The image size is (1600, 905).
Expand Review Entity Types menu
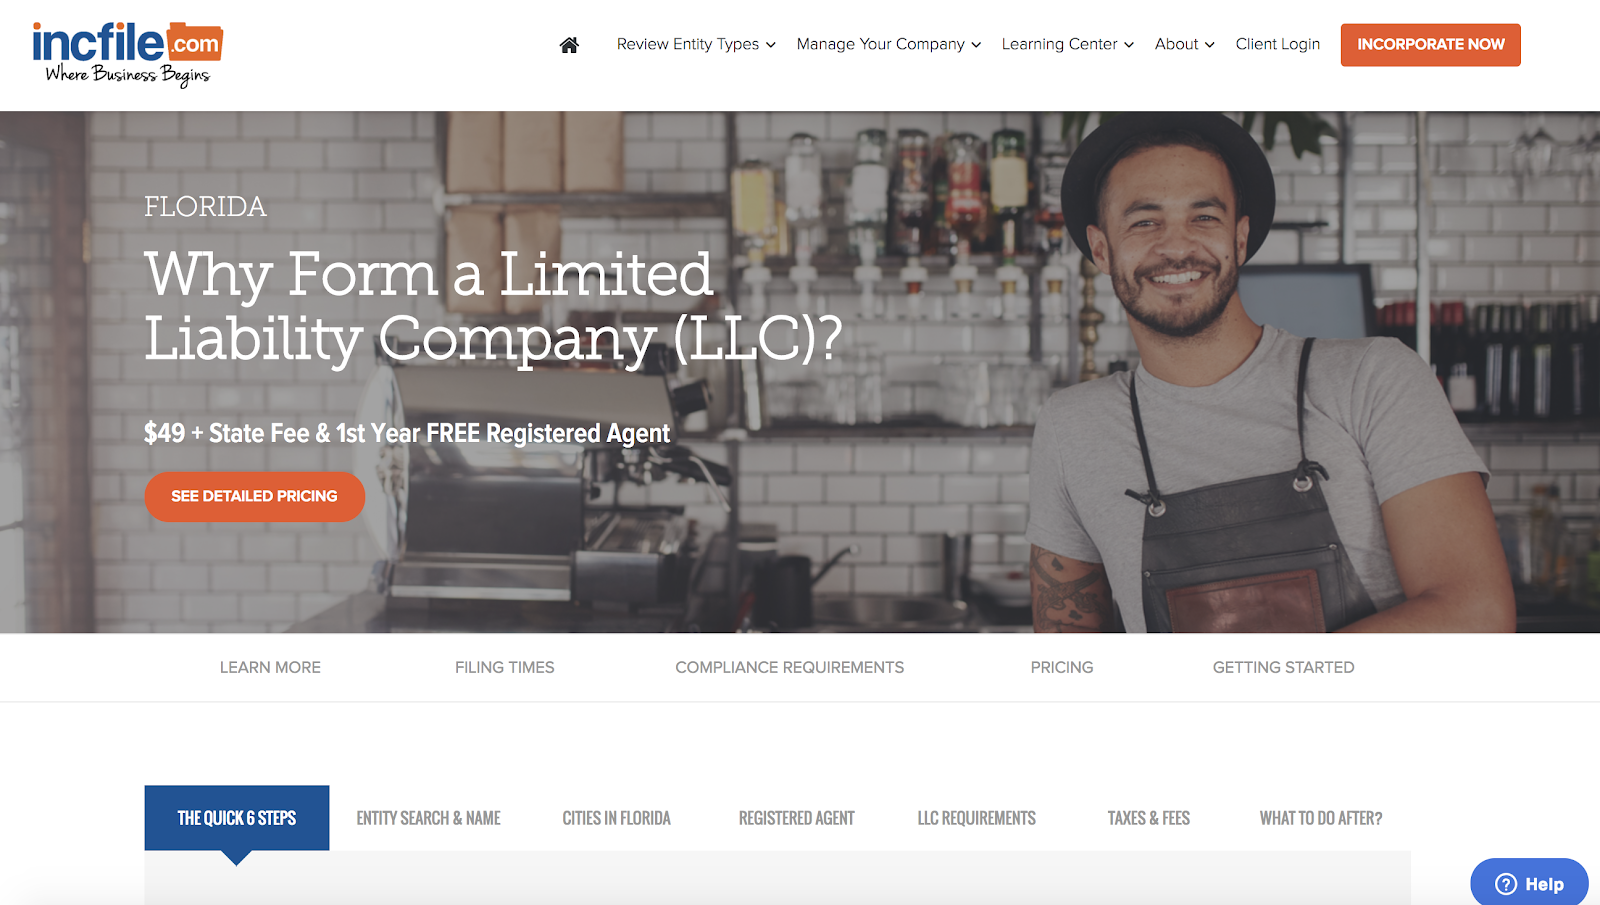click(696, 44)
